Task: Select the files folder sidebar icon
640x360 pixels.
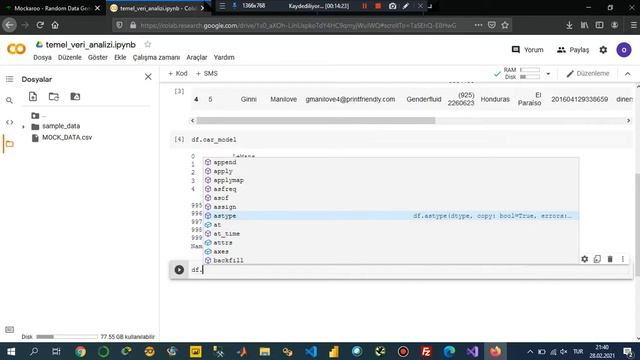Action: [x=9, y=144]
